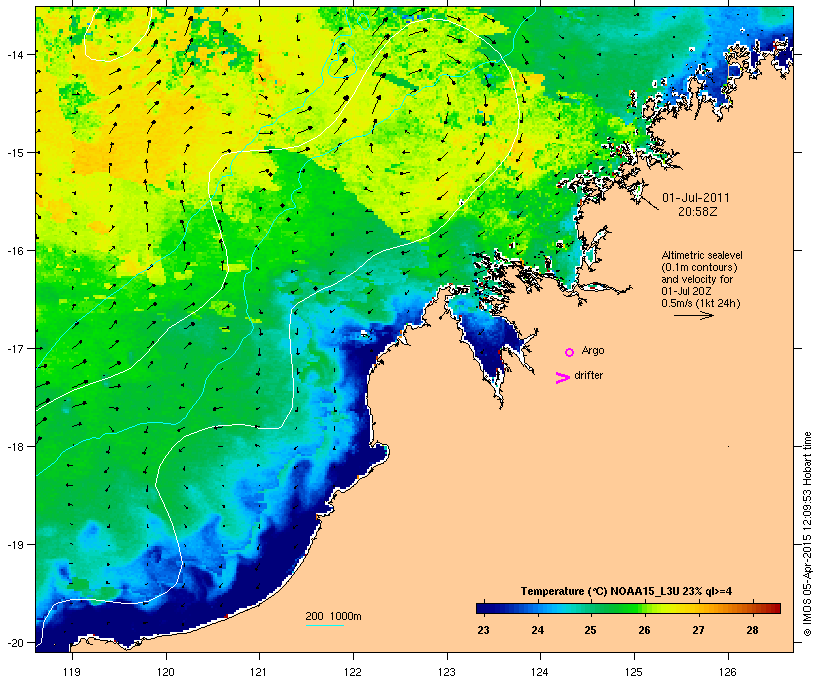
Task: Click the vertical IMOS copyright timestamp text
Action: 807,534
